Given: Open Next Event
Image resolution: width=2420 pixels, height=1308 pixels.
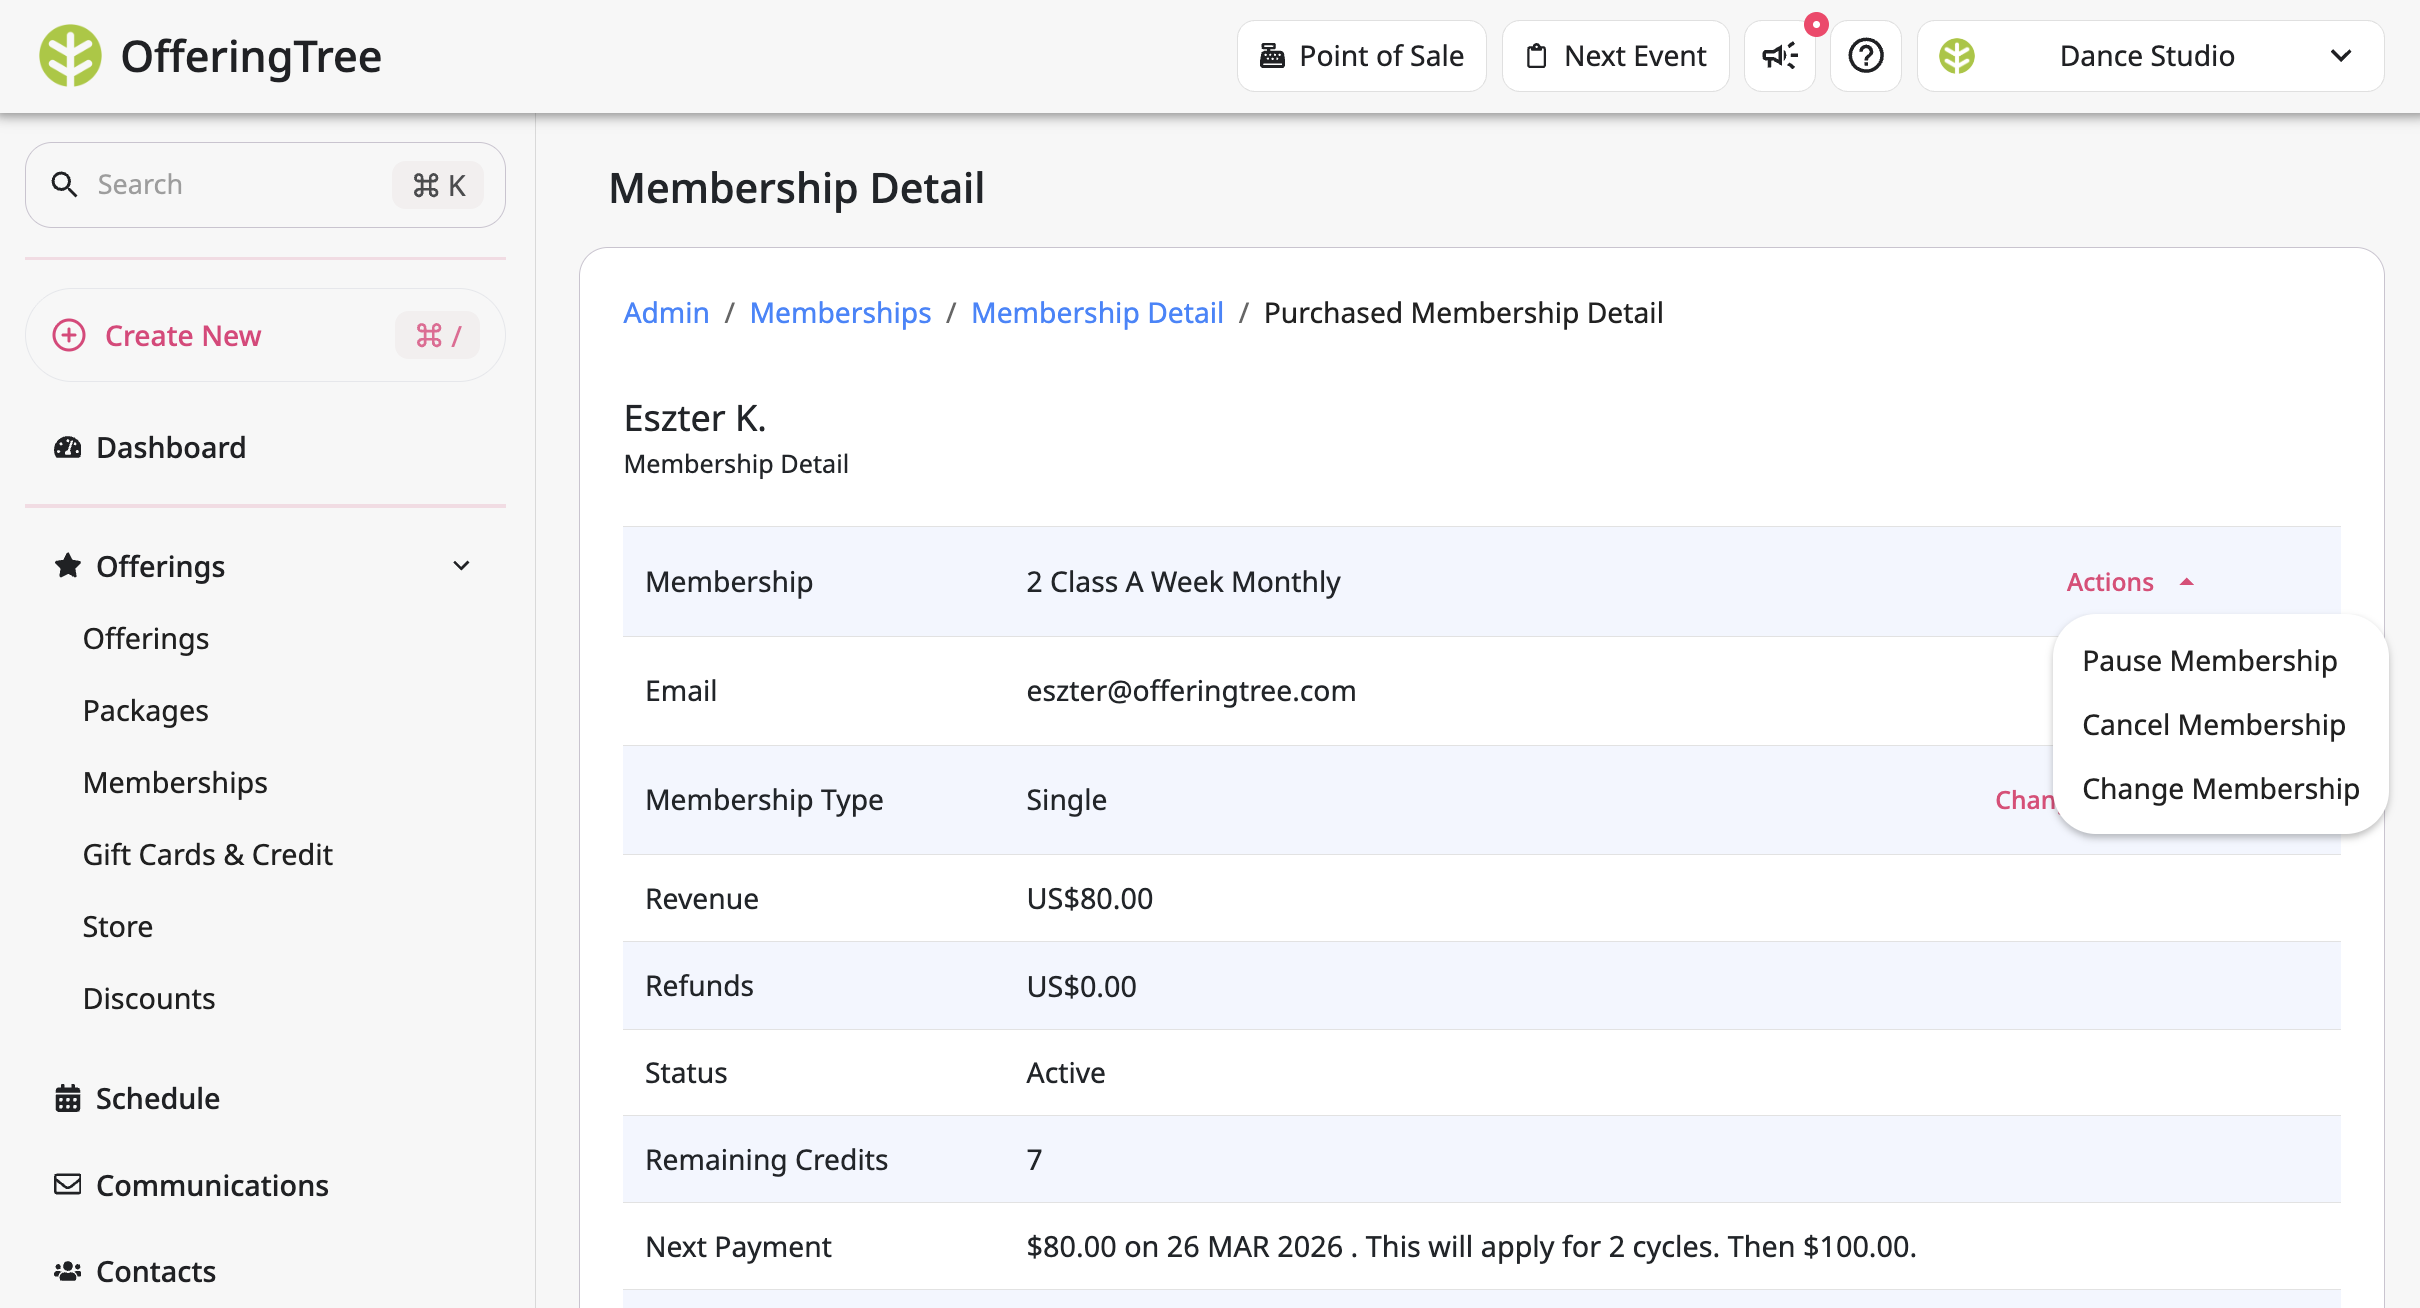Looking at the screenshot, I should tap(1615, 56).
